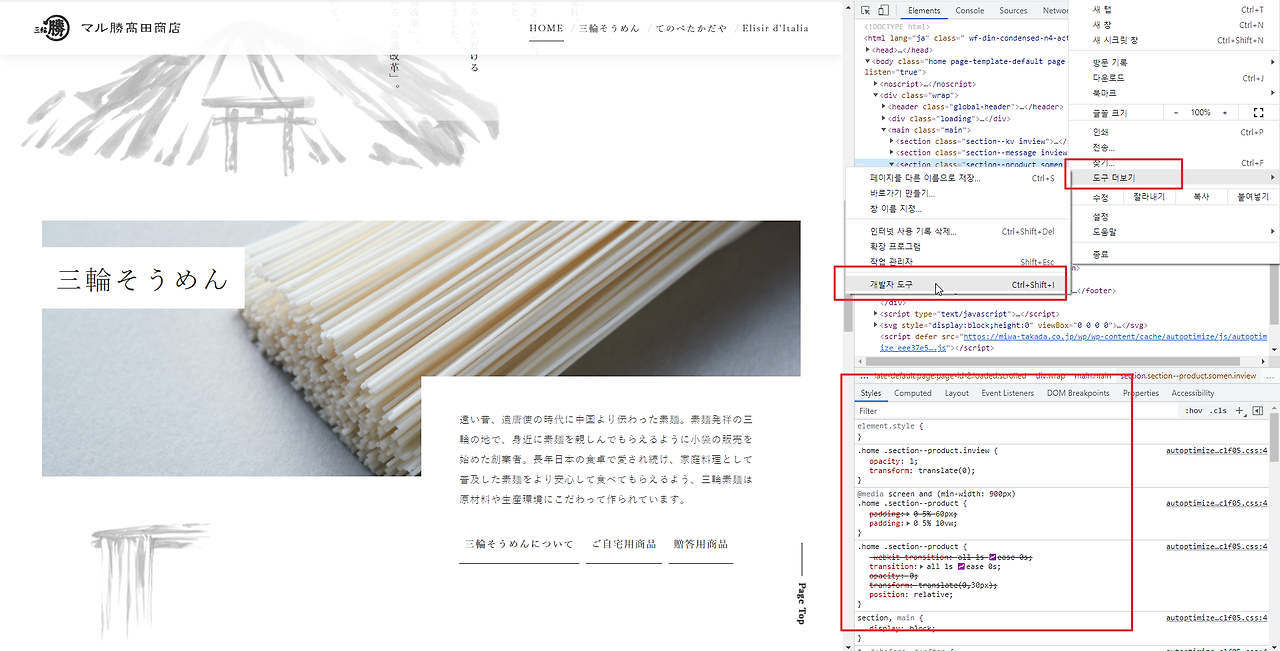Open the 북마크 submenu

point(1174,92)
